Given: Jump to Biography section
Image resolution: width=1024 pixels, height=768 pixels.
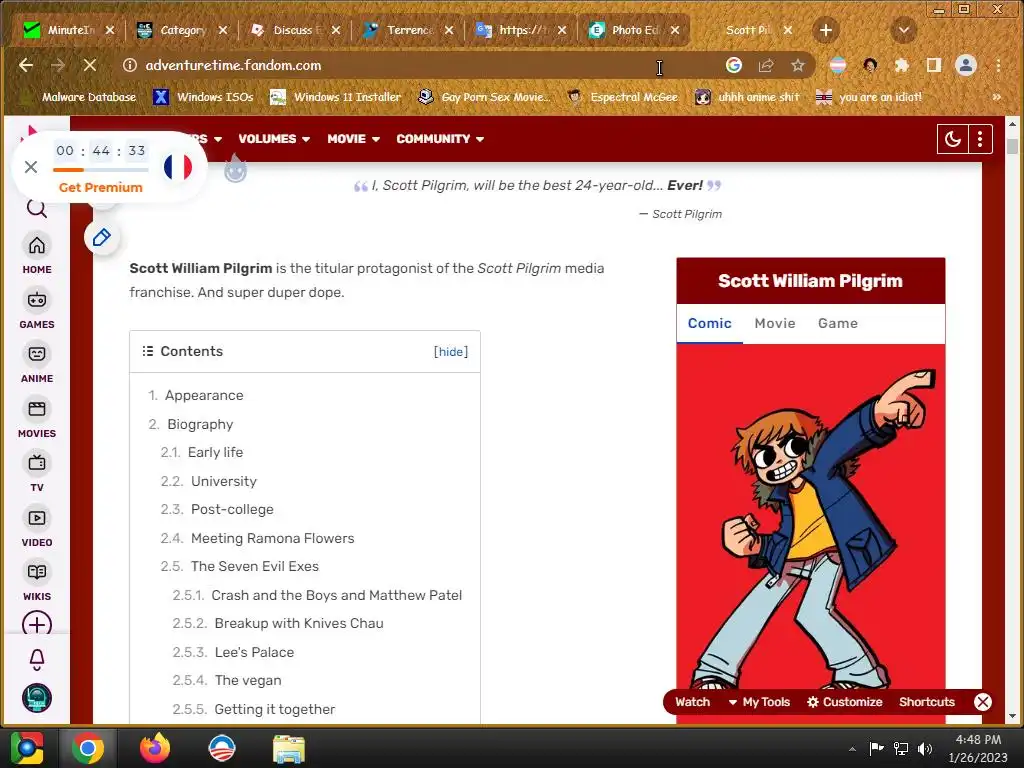Looking at the screenshot, I should (x=200, y=424).
